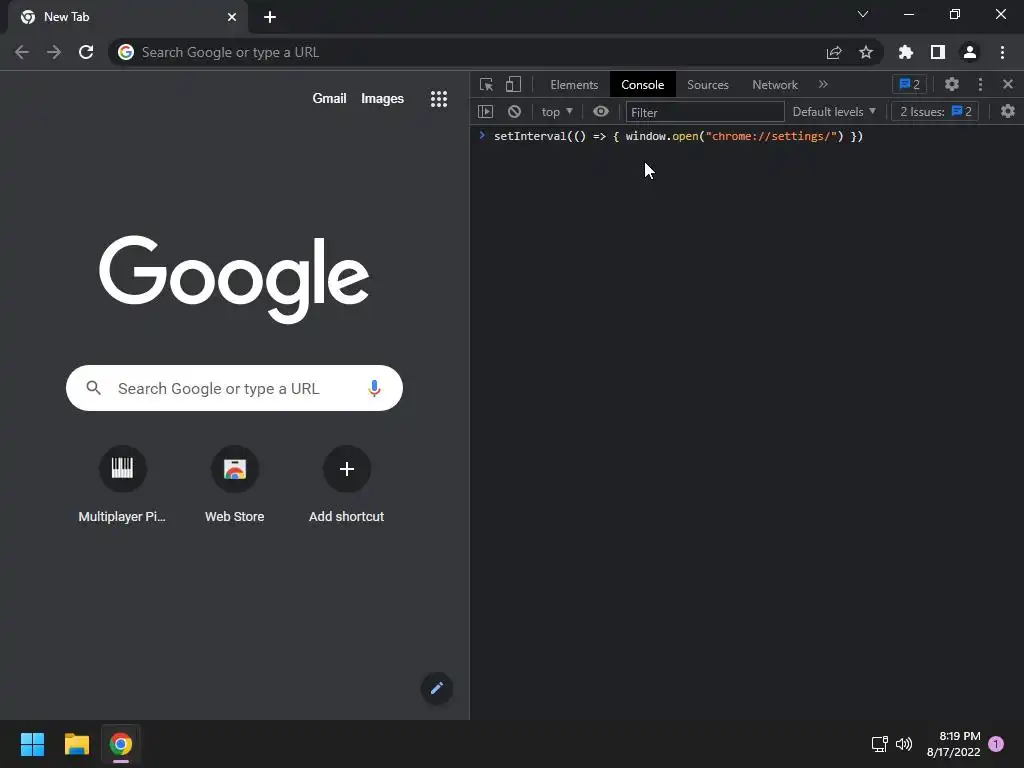Open the network tray icon
Screen dimensions: 1024x768
click(x=880, y=744)
